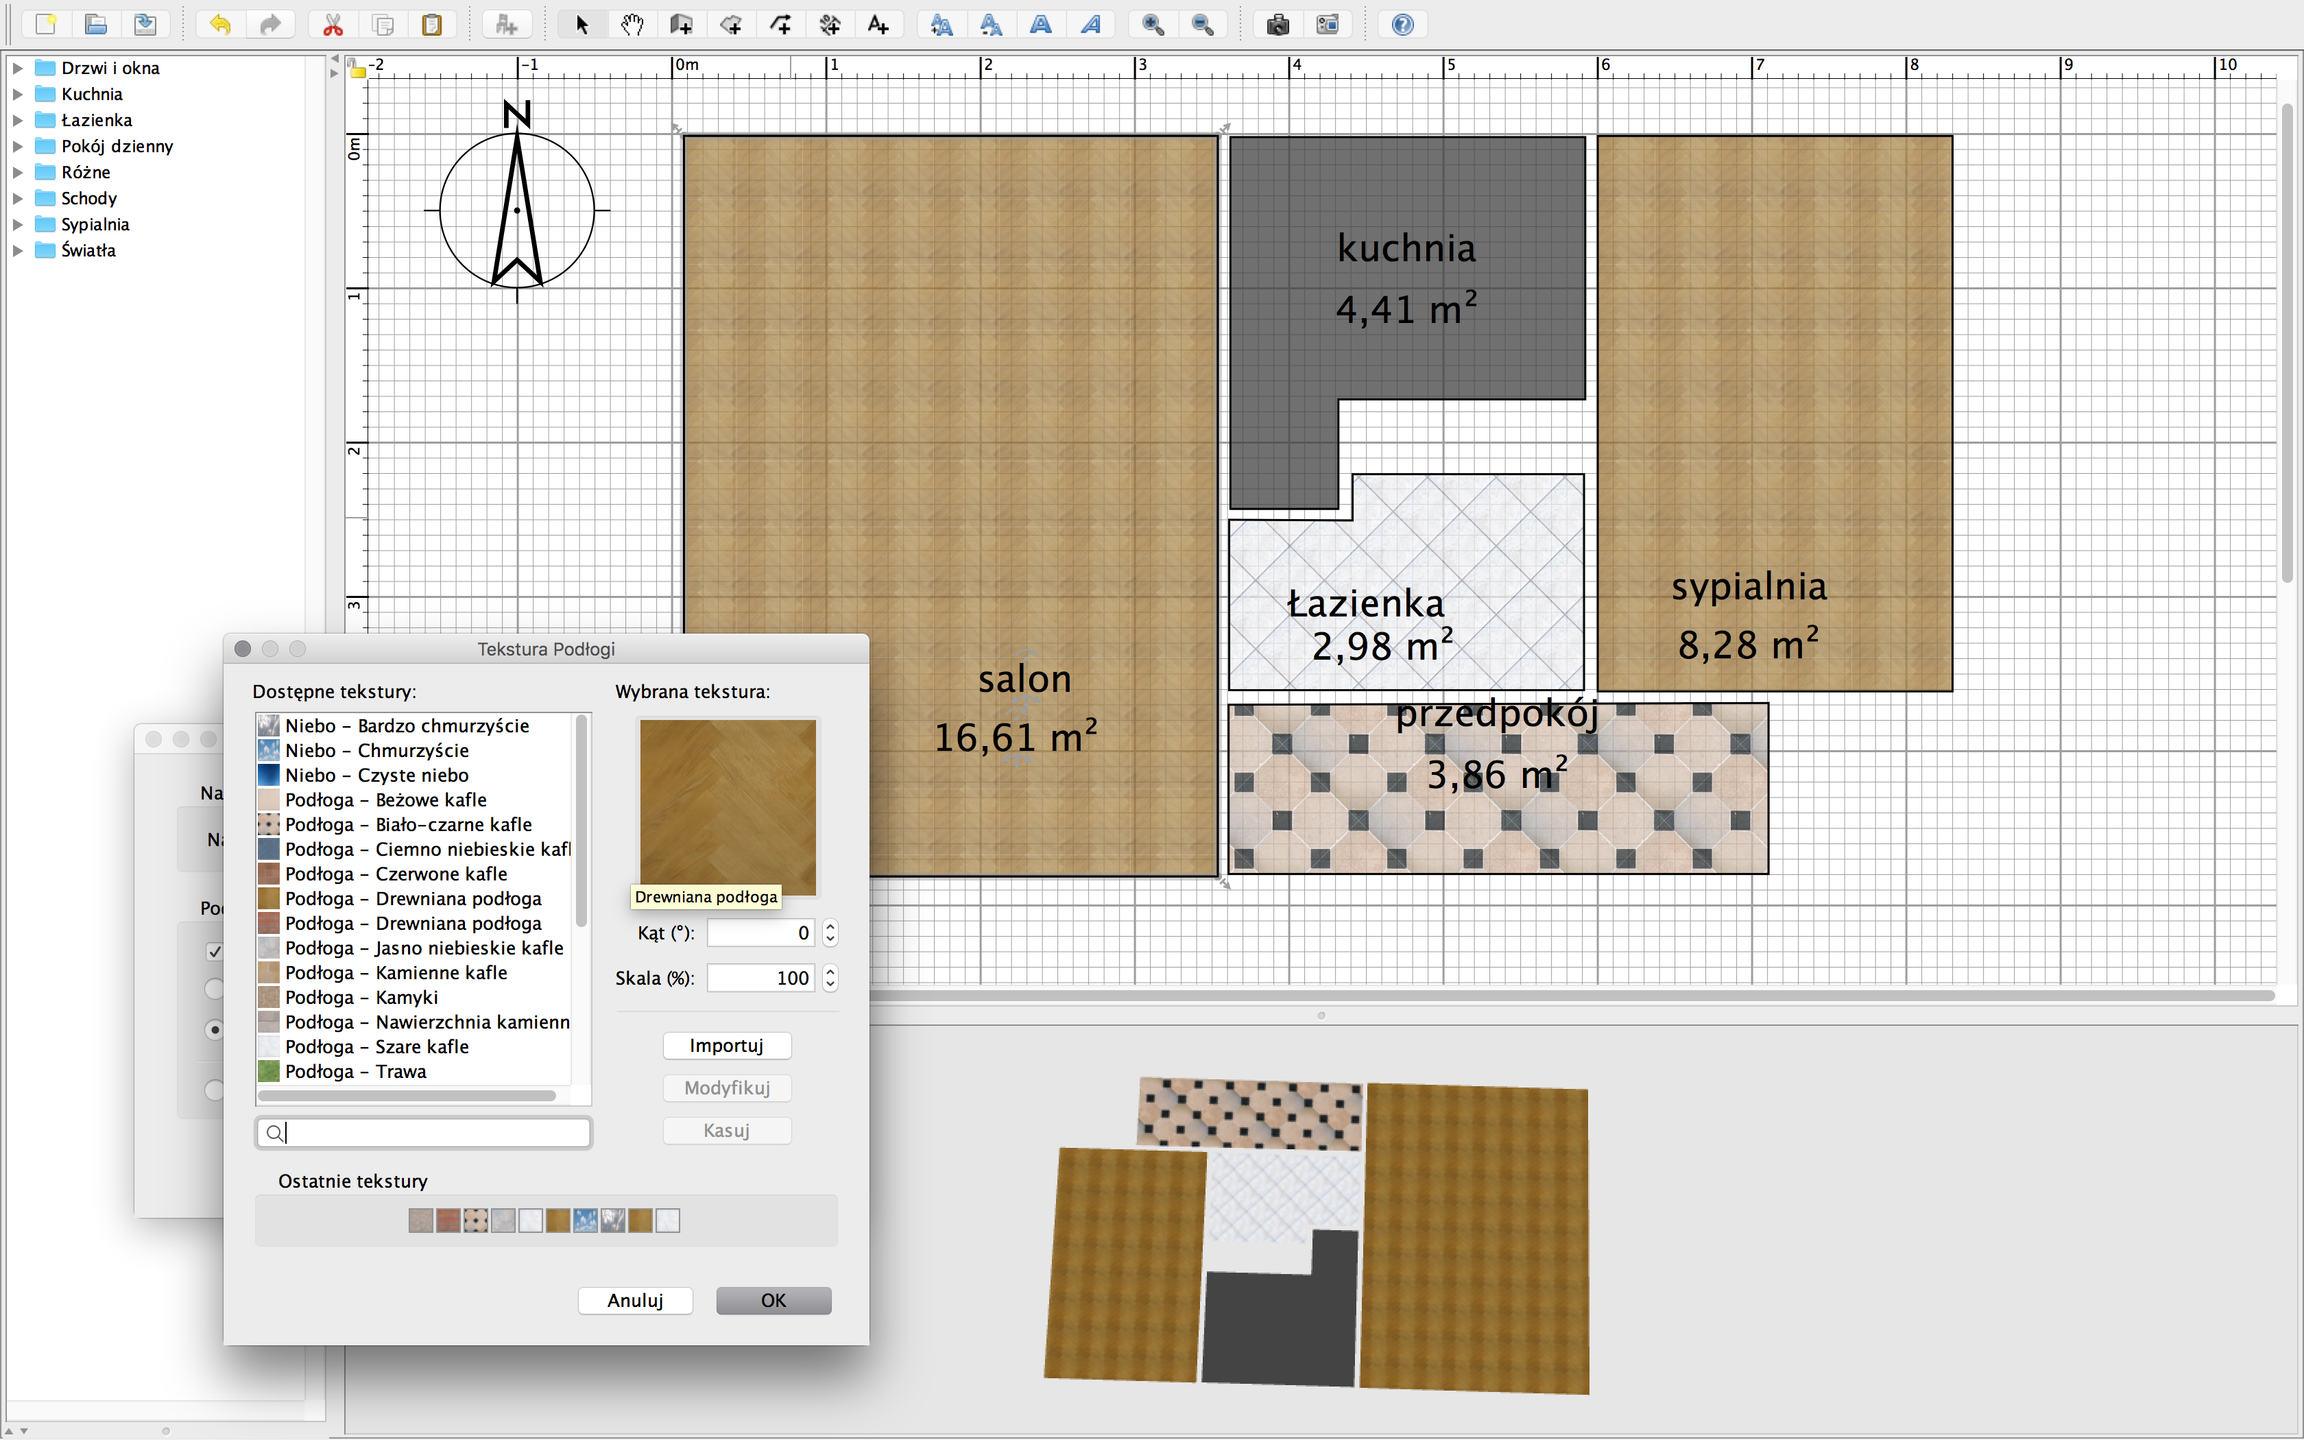2304x1440 pixels.
Task: Open the camera photo creation tool
Action: [x=1277, y=25]
